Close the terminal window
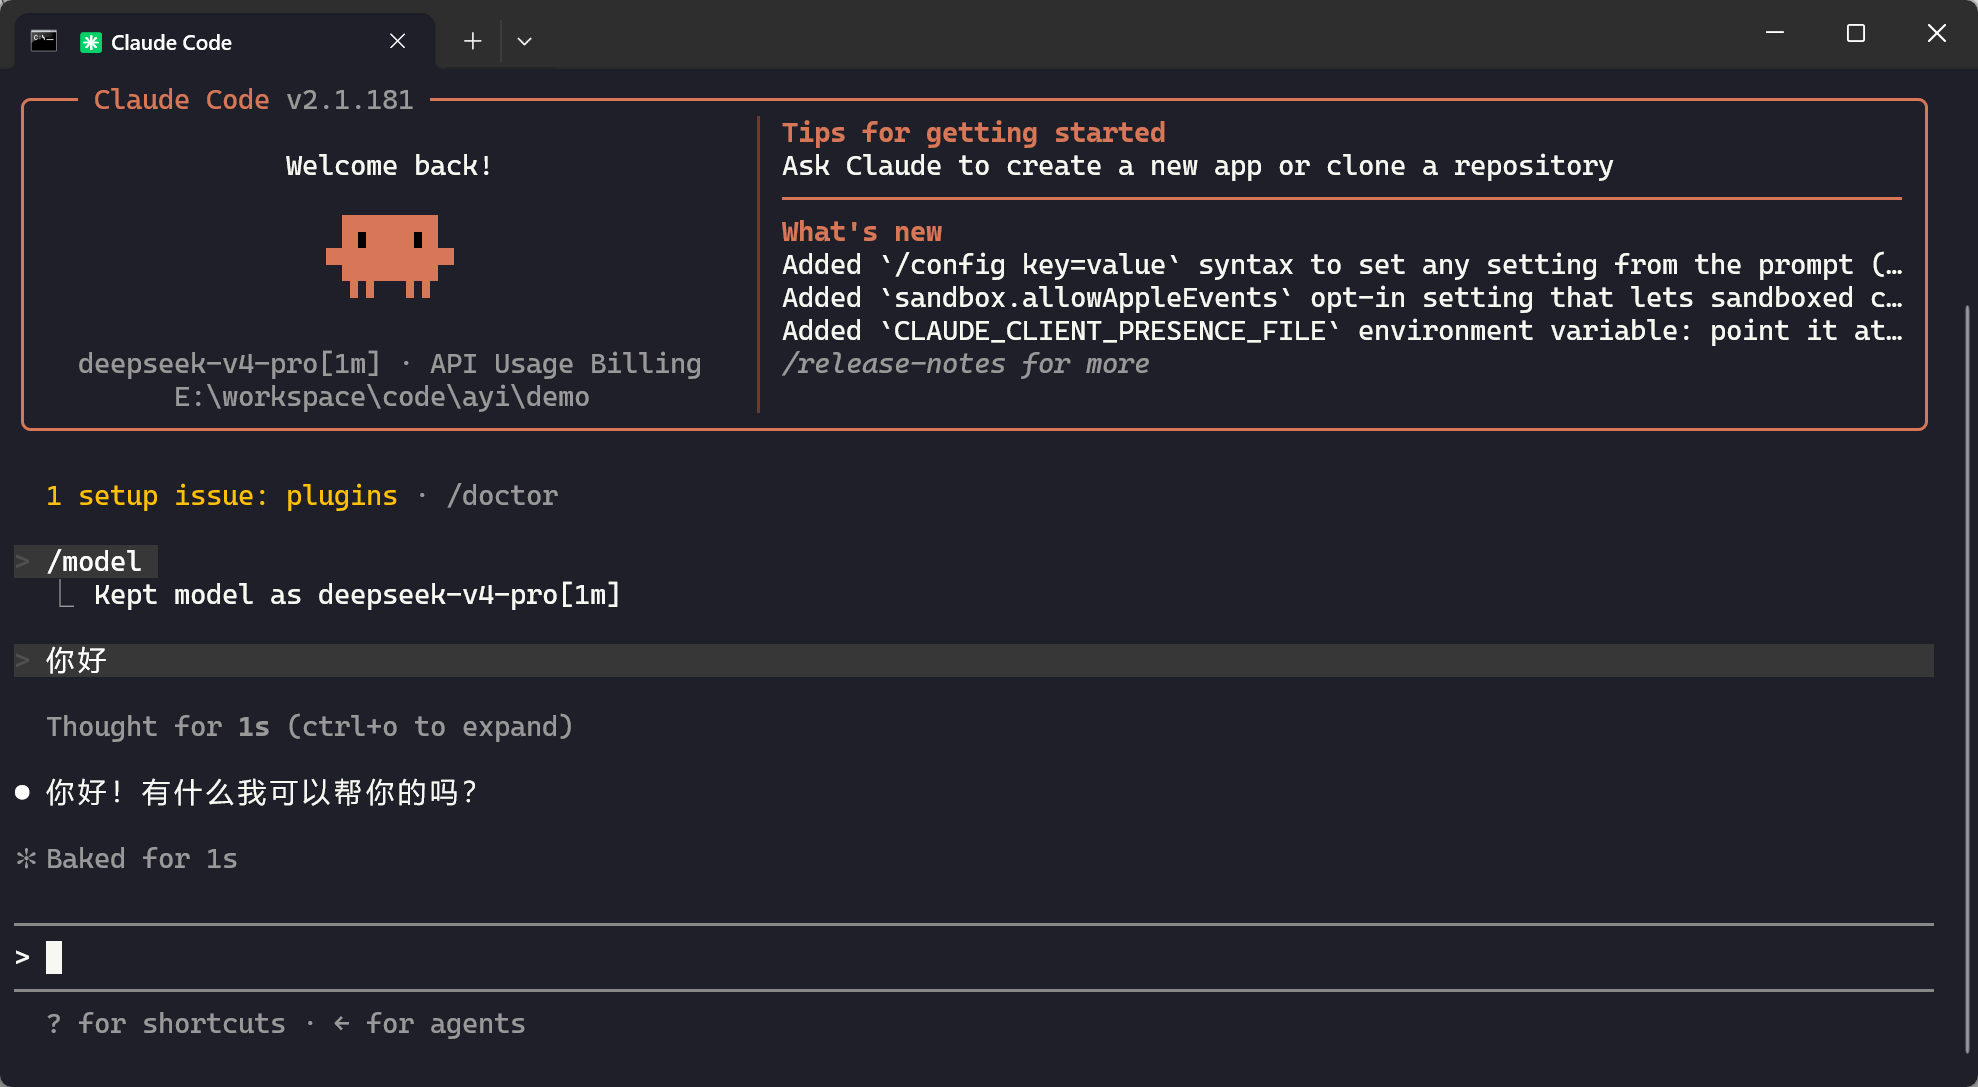This screenshot has width=1978, height=1087. (1937, 33)
